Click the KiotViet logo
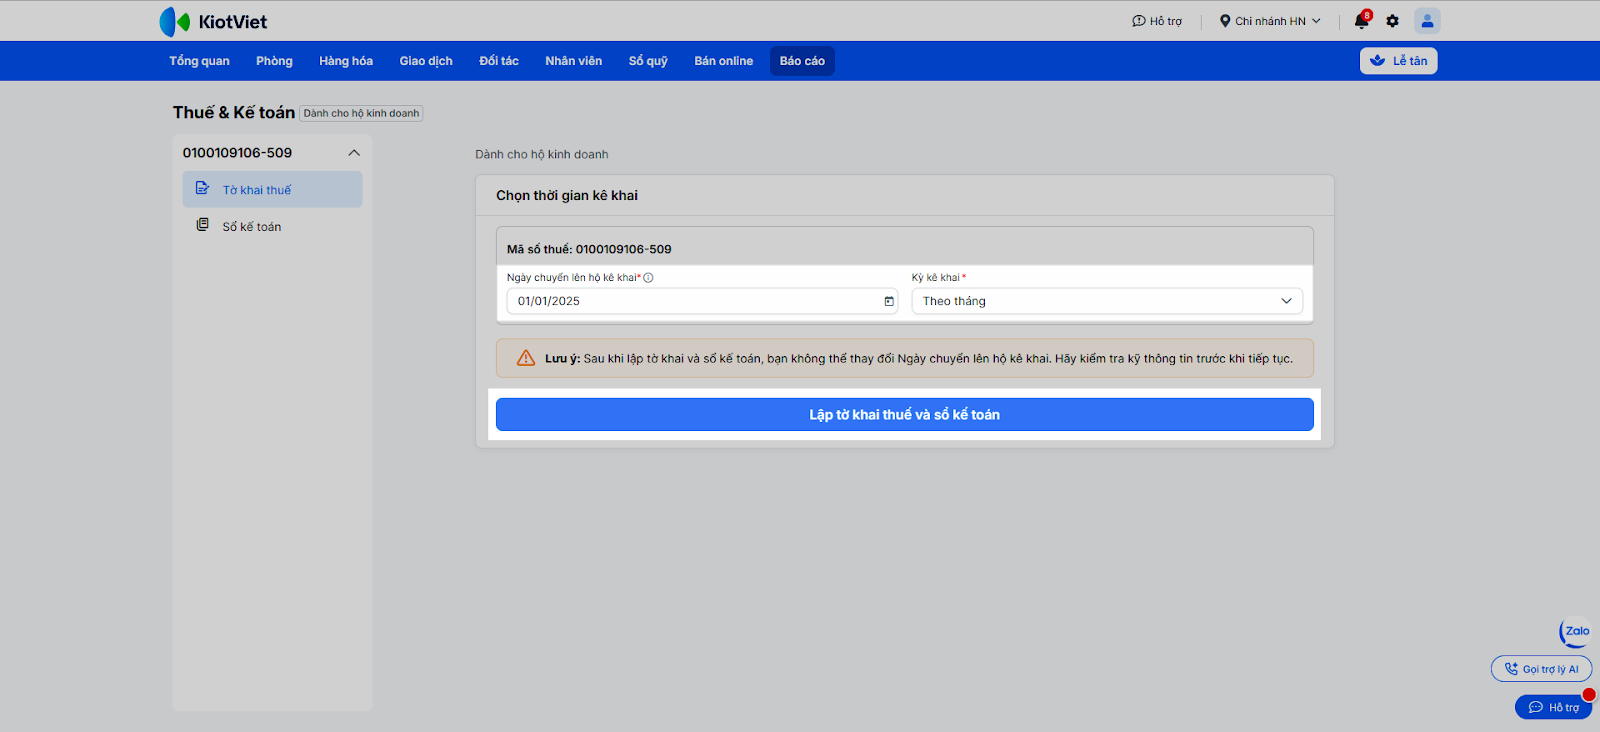The image size is (1600, 732). point(213,21)
